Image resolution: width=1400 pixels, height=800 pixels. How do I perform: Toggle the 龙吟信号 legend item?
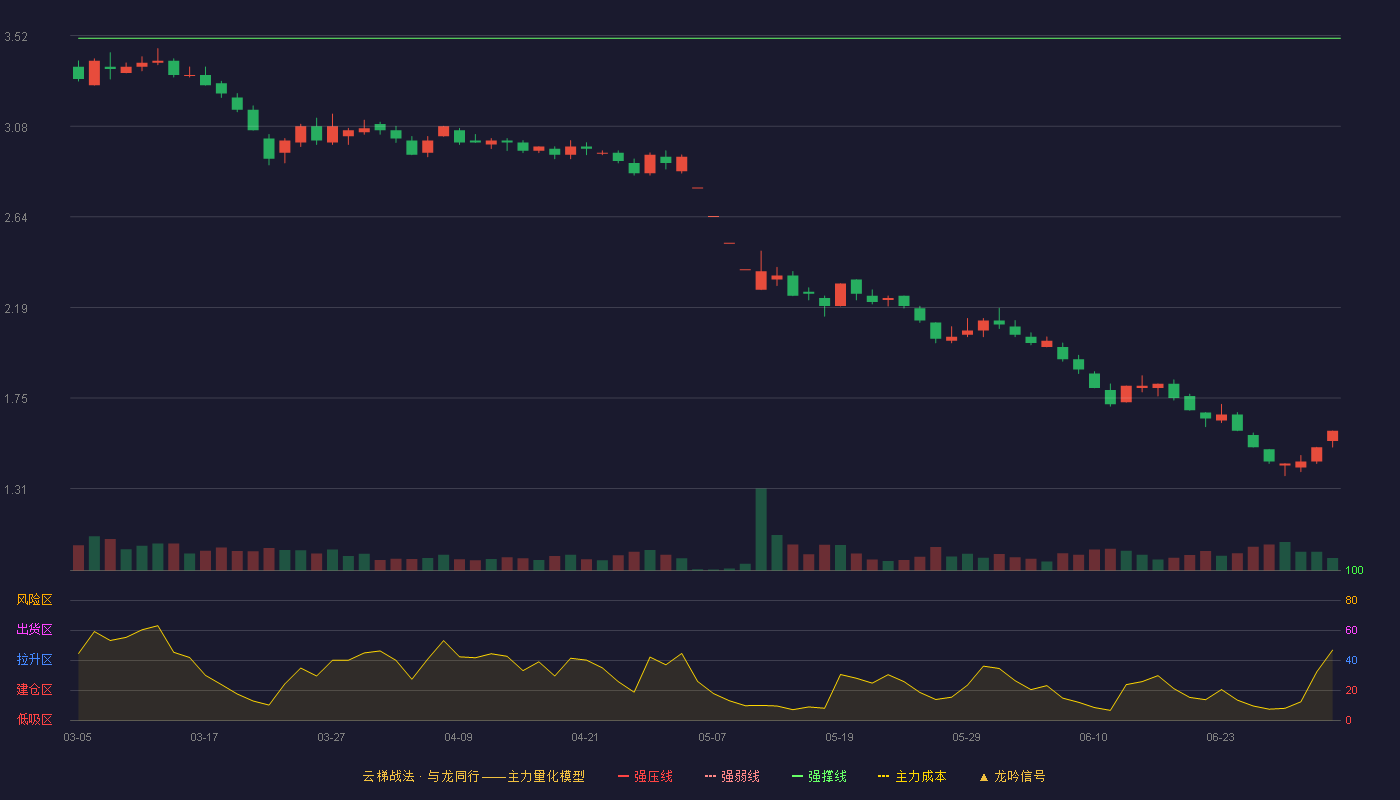(1011, 776)
